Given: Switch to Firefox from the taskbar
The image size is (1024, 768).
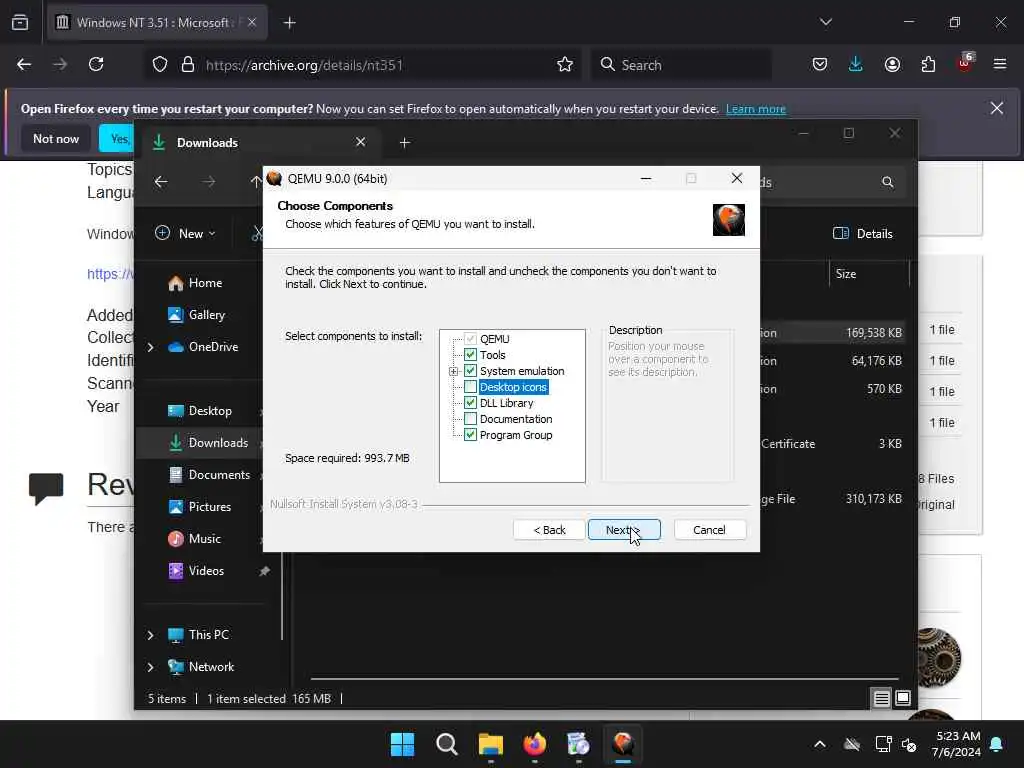Looking at the screenshot, I should pos(535,744).
